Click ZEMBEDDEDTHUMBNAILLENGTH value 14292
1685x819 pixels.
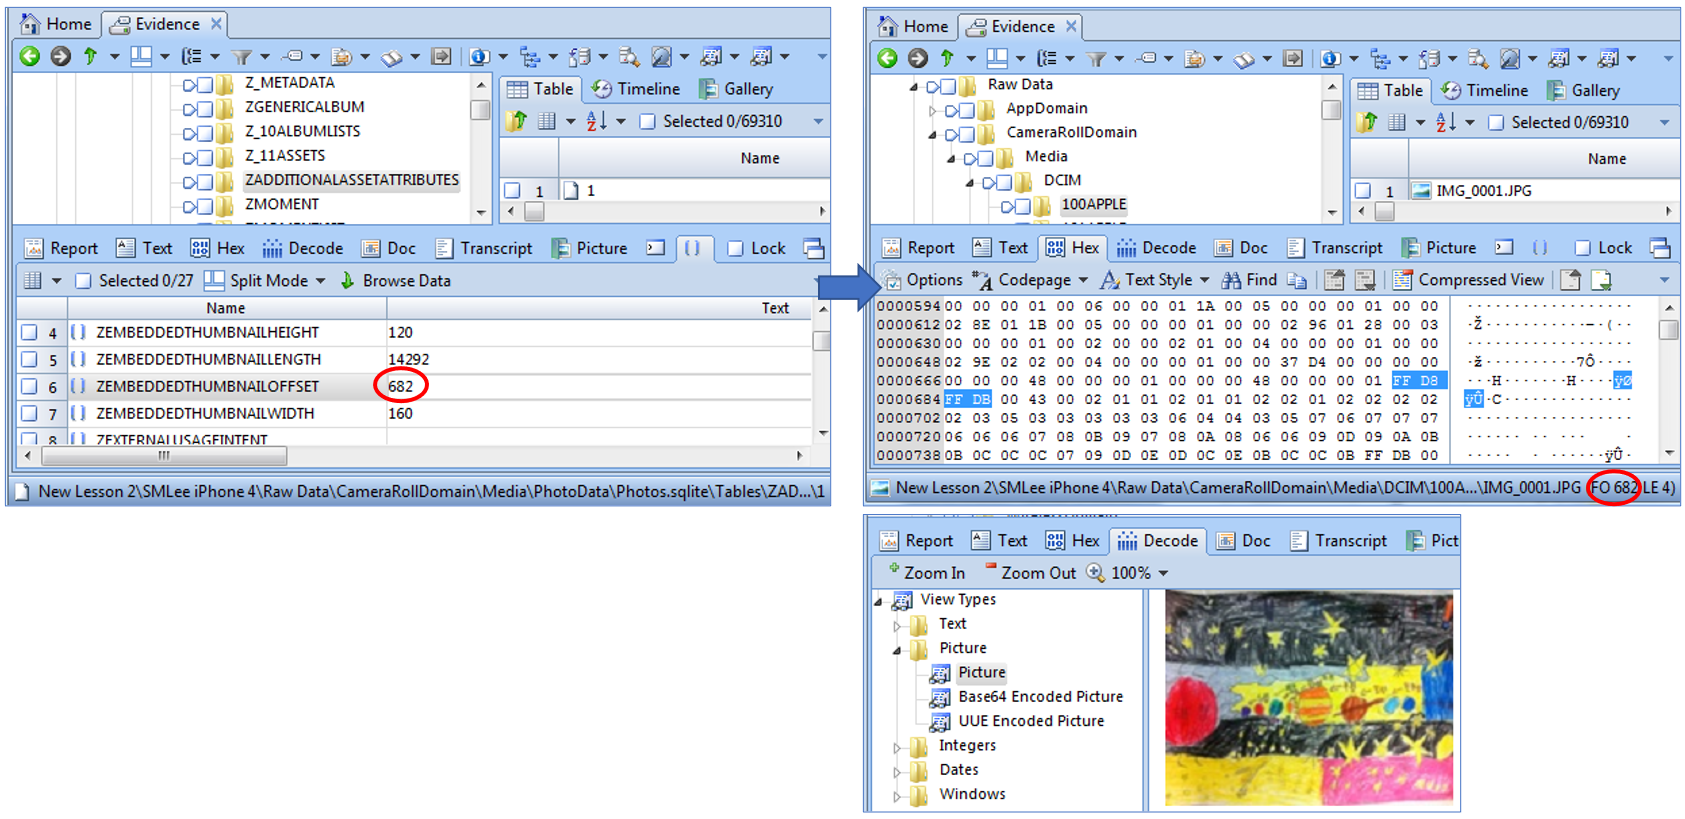click(x=408, y=359)
